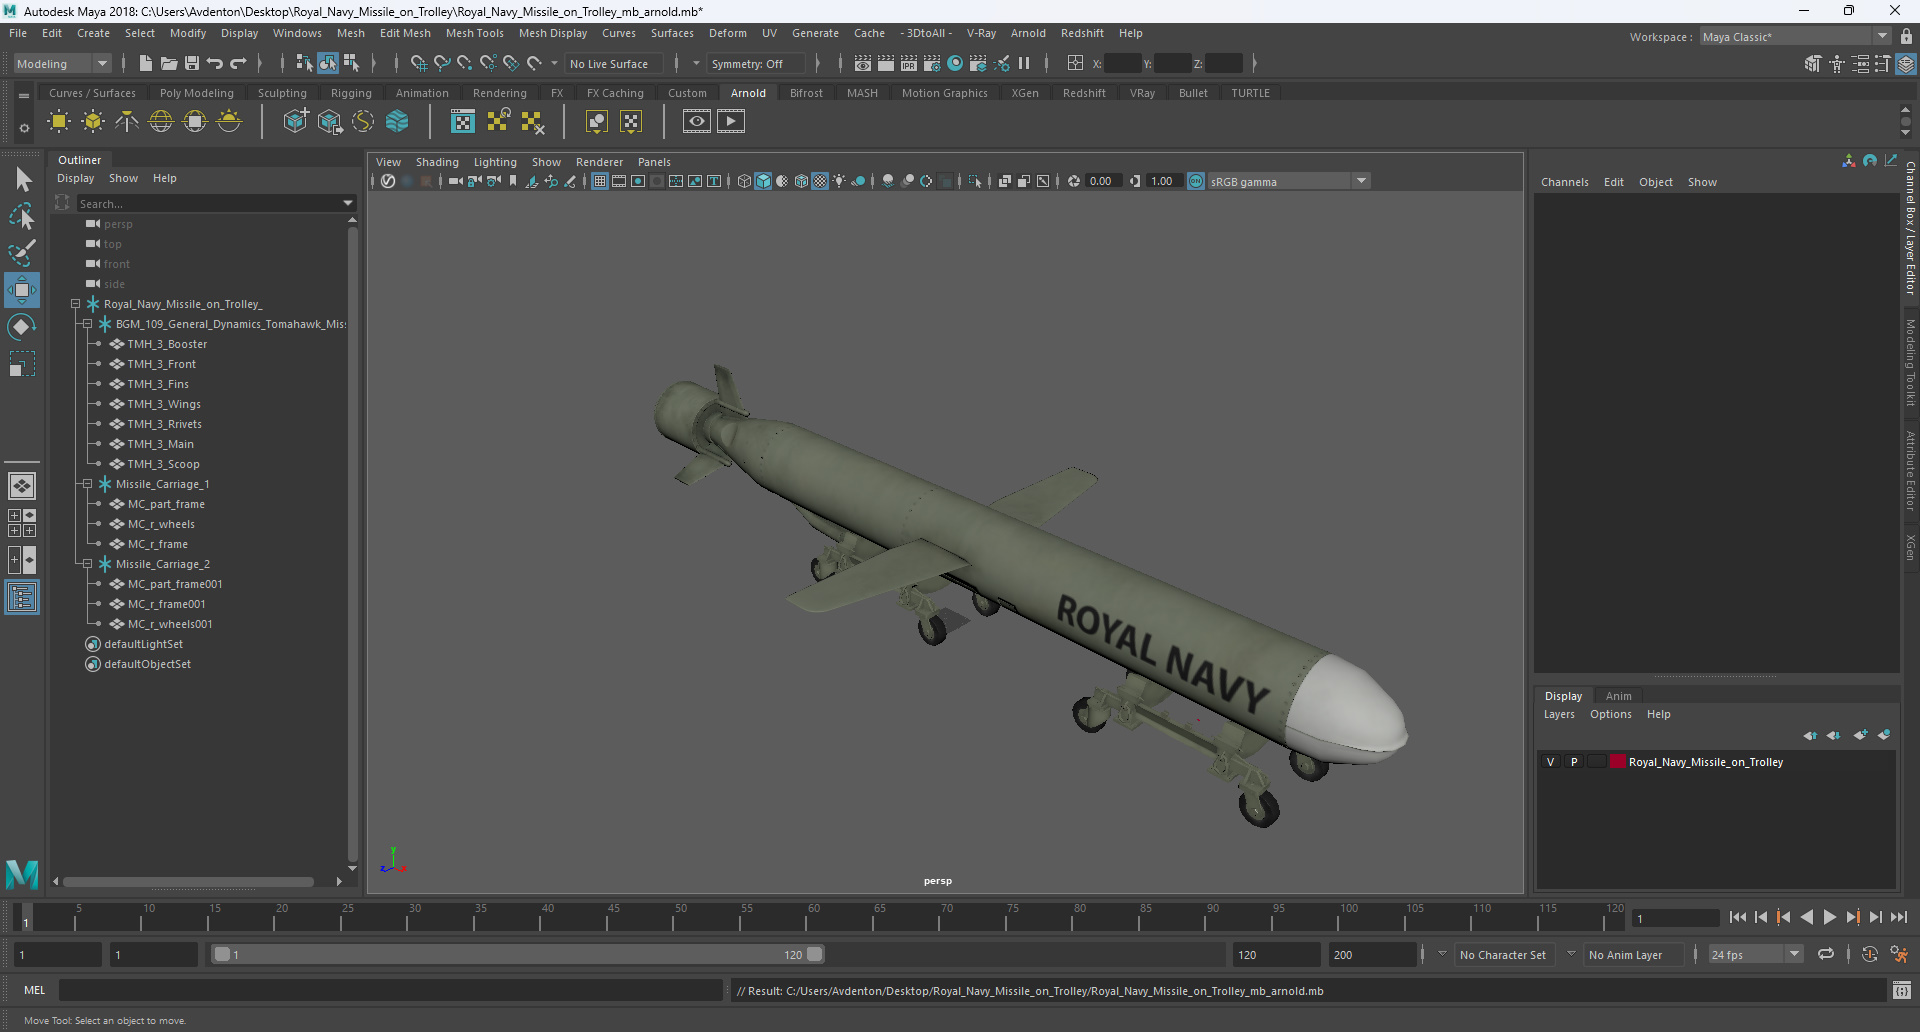1920x1032 pixels.
Task: Activate the Lasso select tool
Action: (22, 216)
